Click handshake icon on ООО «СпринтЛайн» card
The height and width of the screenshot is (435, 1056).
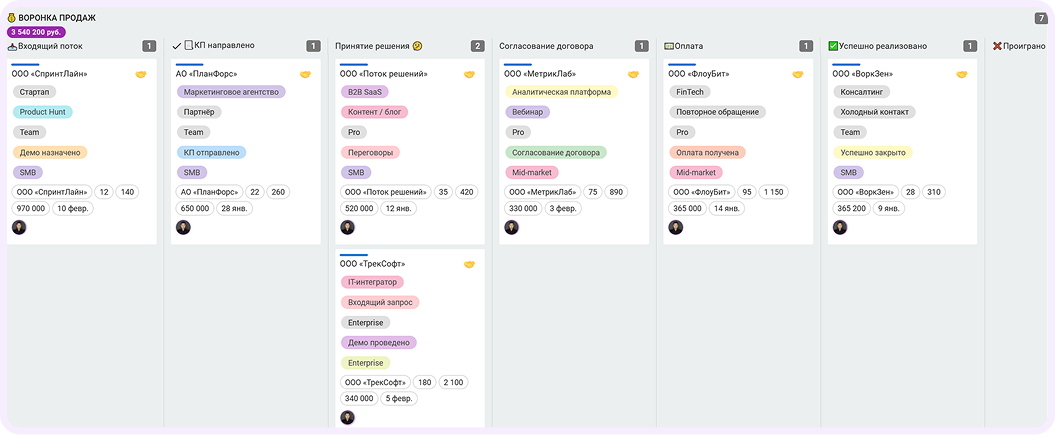pos(141,74)
